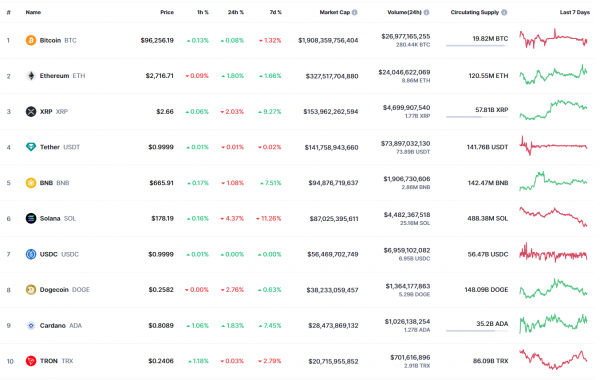The height and width of the screenshot is (380, 600).
Task: Click the Tether green gem icon
Action: 31,147
